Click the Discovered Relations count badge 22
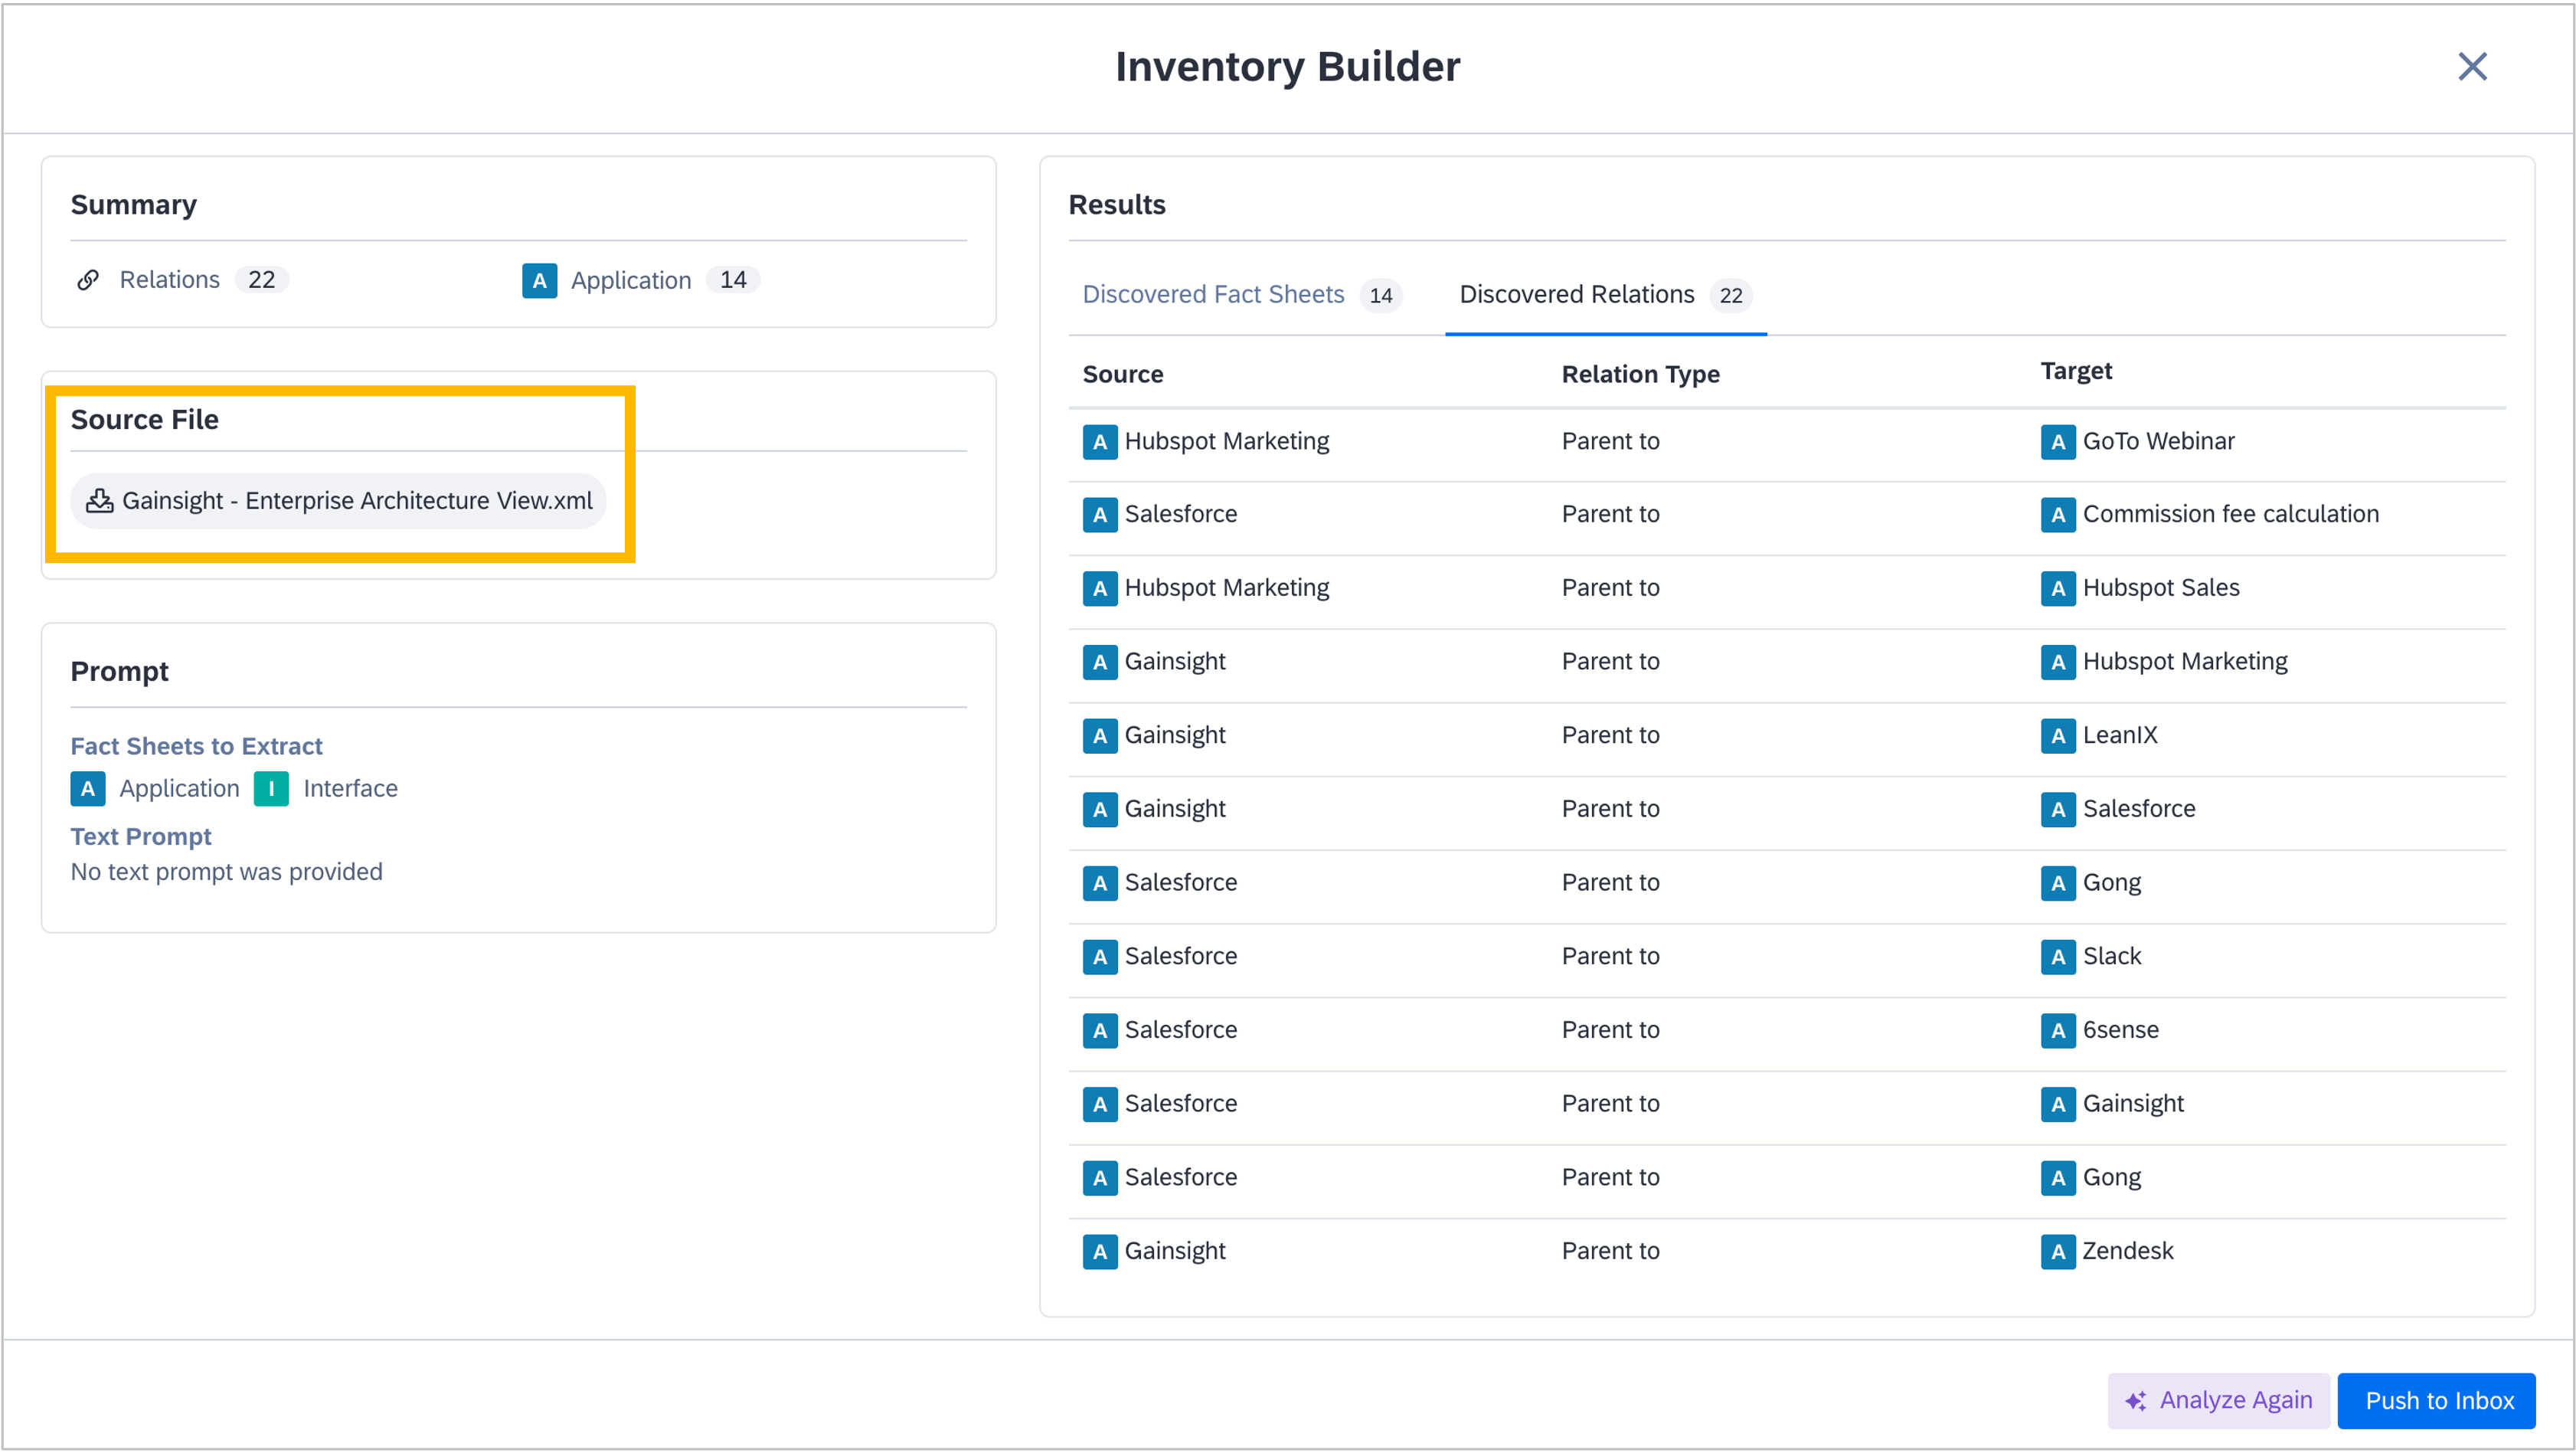 [x=1730, y=296]
